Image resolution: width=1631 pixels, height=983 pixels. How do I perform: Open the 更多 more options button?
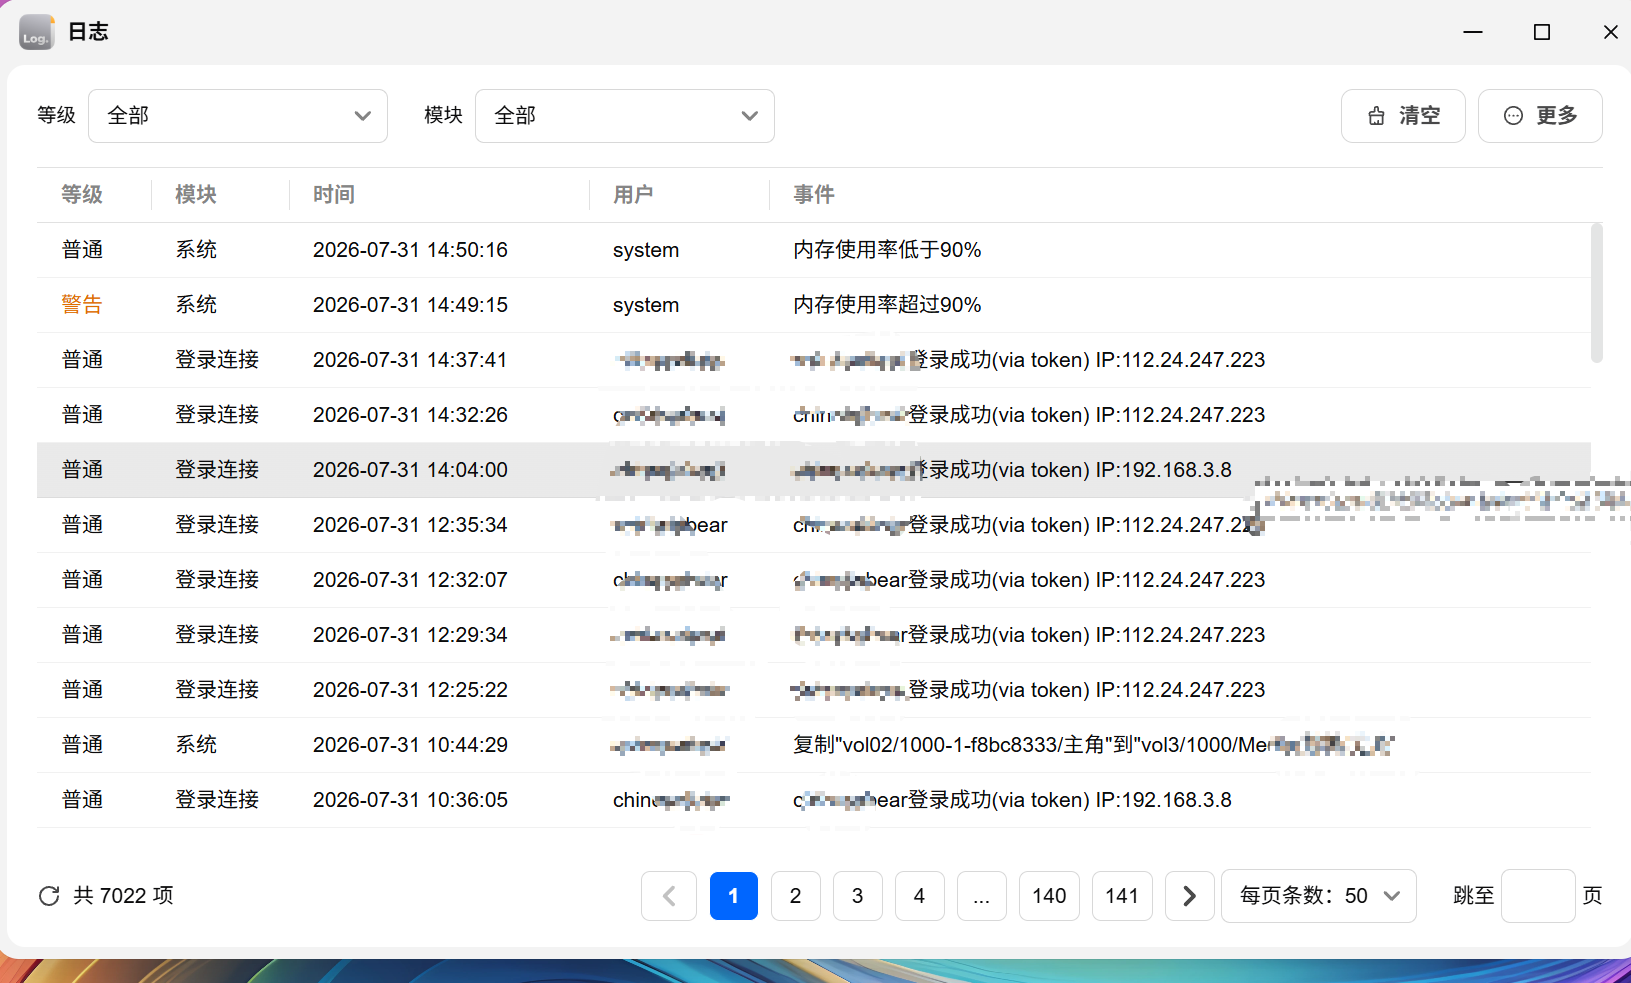1540,116
